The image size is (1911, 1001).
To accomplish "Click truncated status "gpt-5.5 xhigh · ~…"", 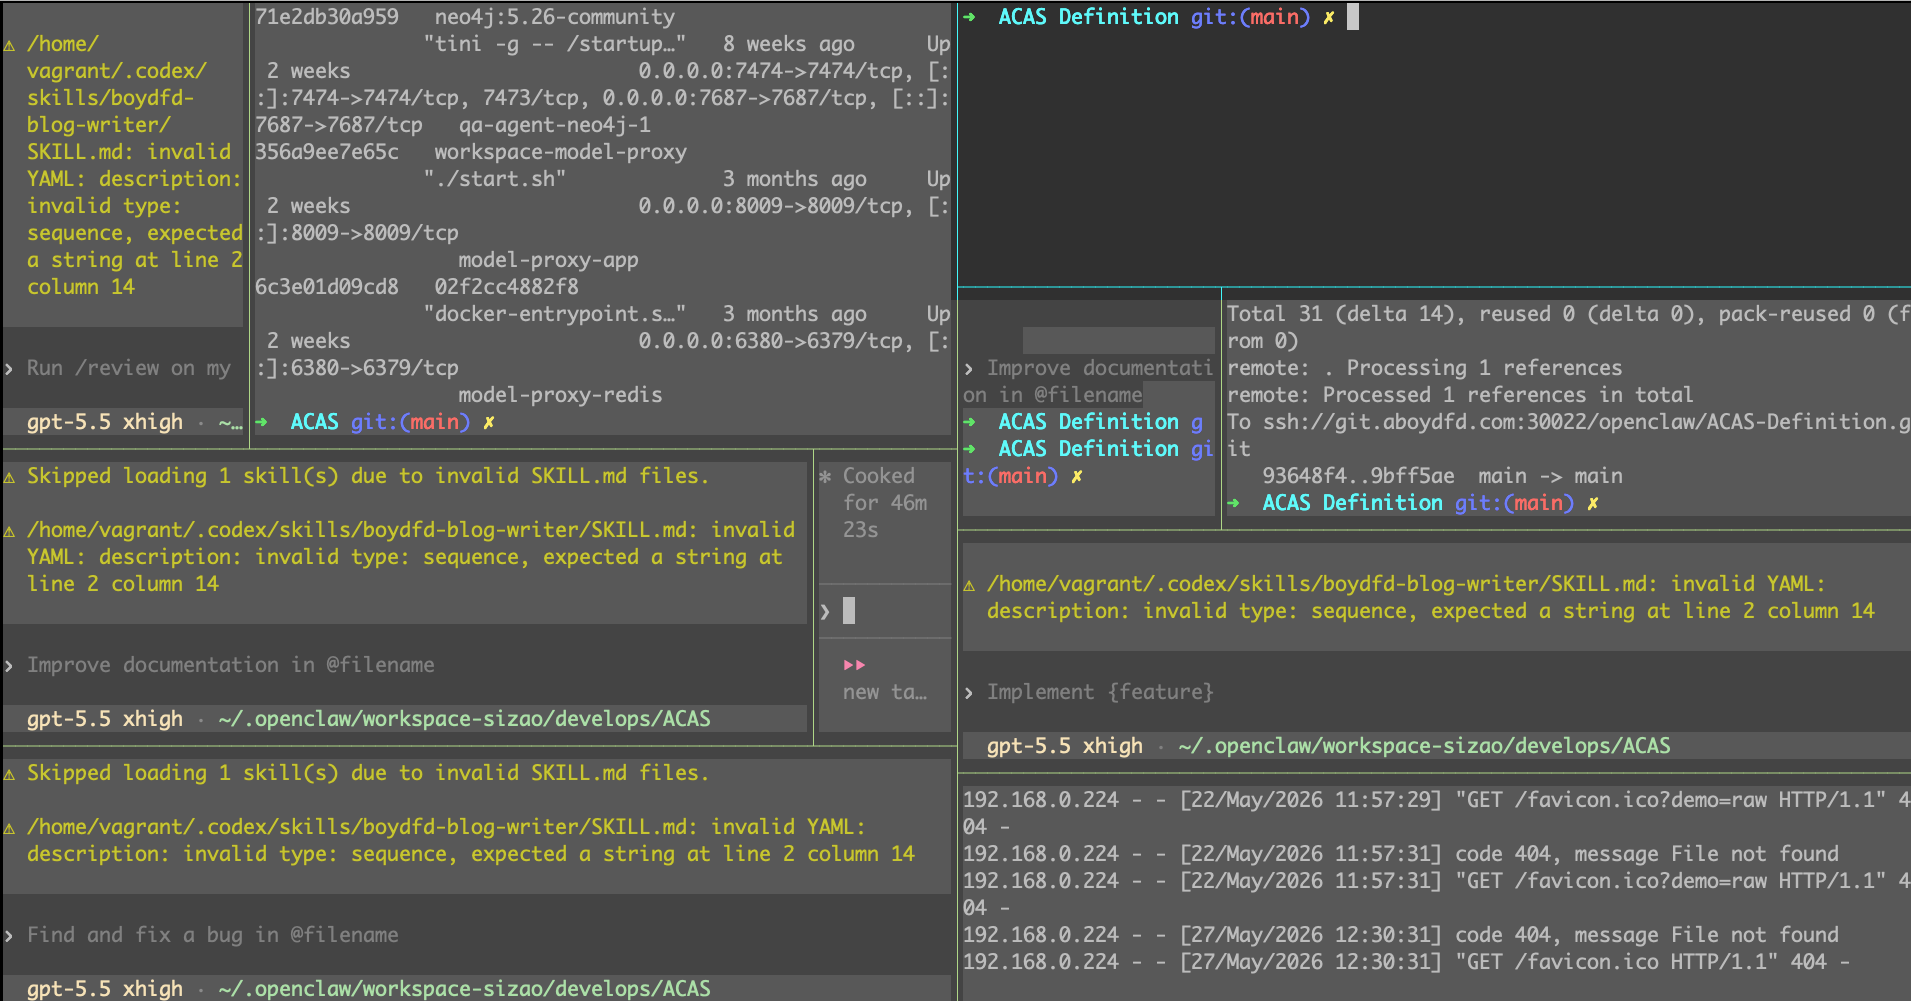I will click(x=135, y=422).
